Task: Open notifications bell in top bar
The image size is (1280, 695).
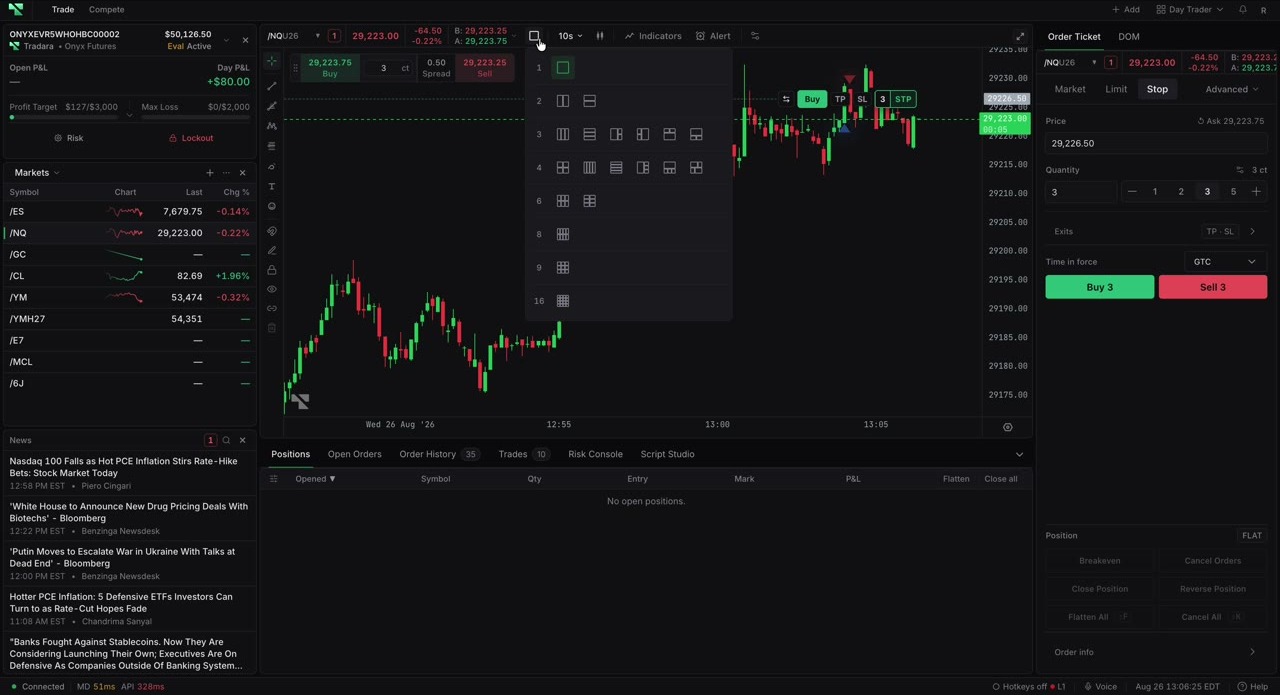Action: click(1243, 10)
